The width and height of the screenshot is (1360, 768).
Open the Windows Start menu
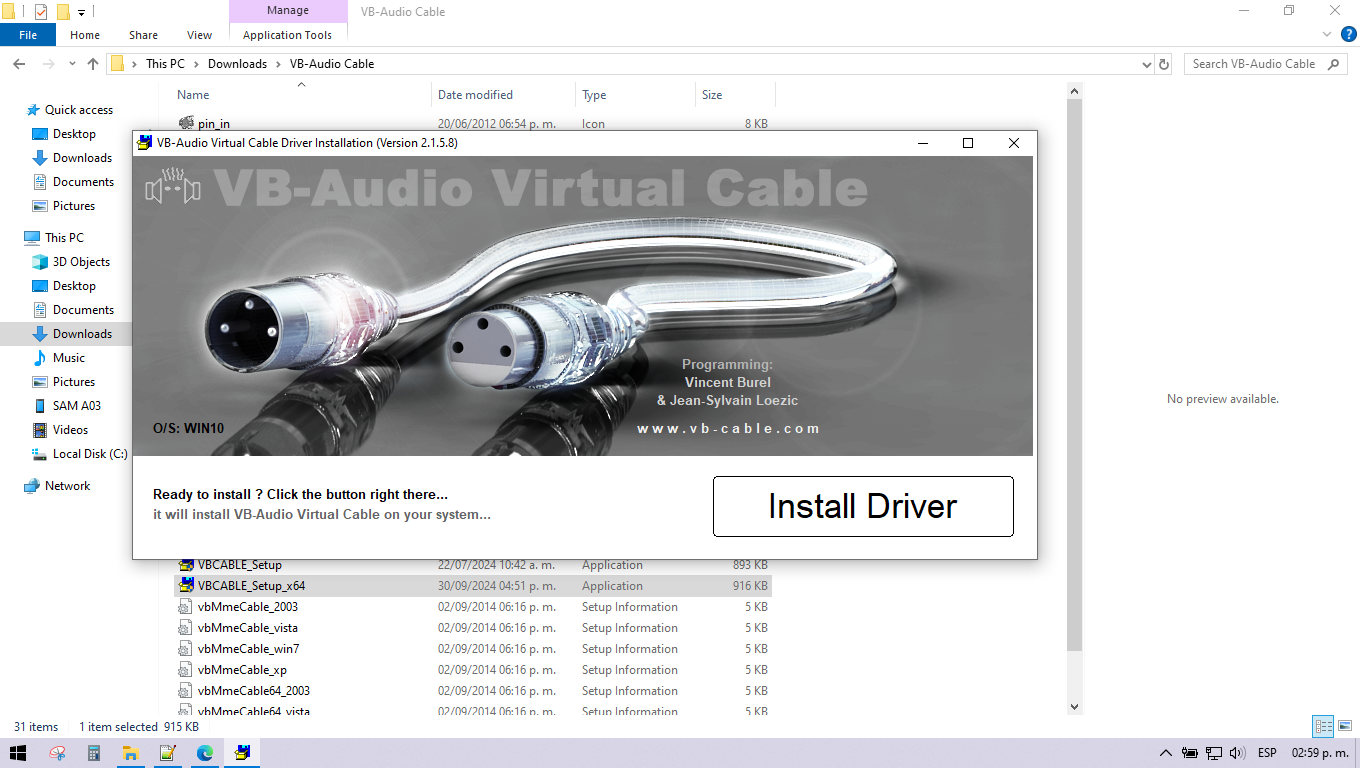point(18,753)
